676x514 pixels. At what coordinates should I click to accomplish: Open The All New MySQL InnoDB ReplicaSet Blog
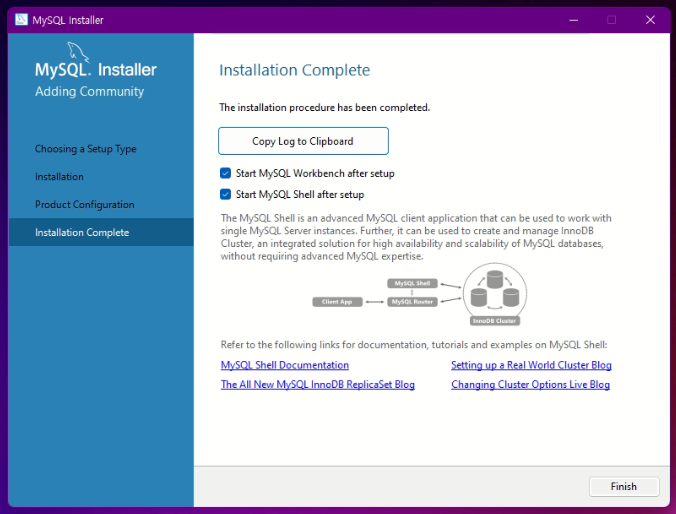[318, 385]
